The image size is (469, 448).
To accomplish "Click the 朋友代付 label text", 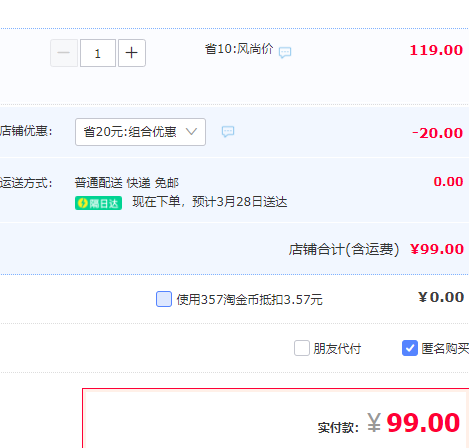I will pos(337,349).
